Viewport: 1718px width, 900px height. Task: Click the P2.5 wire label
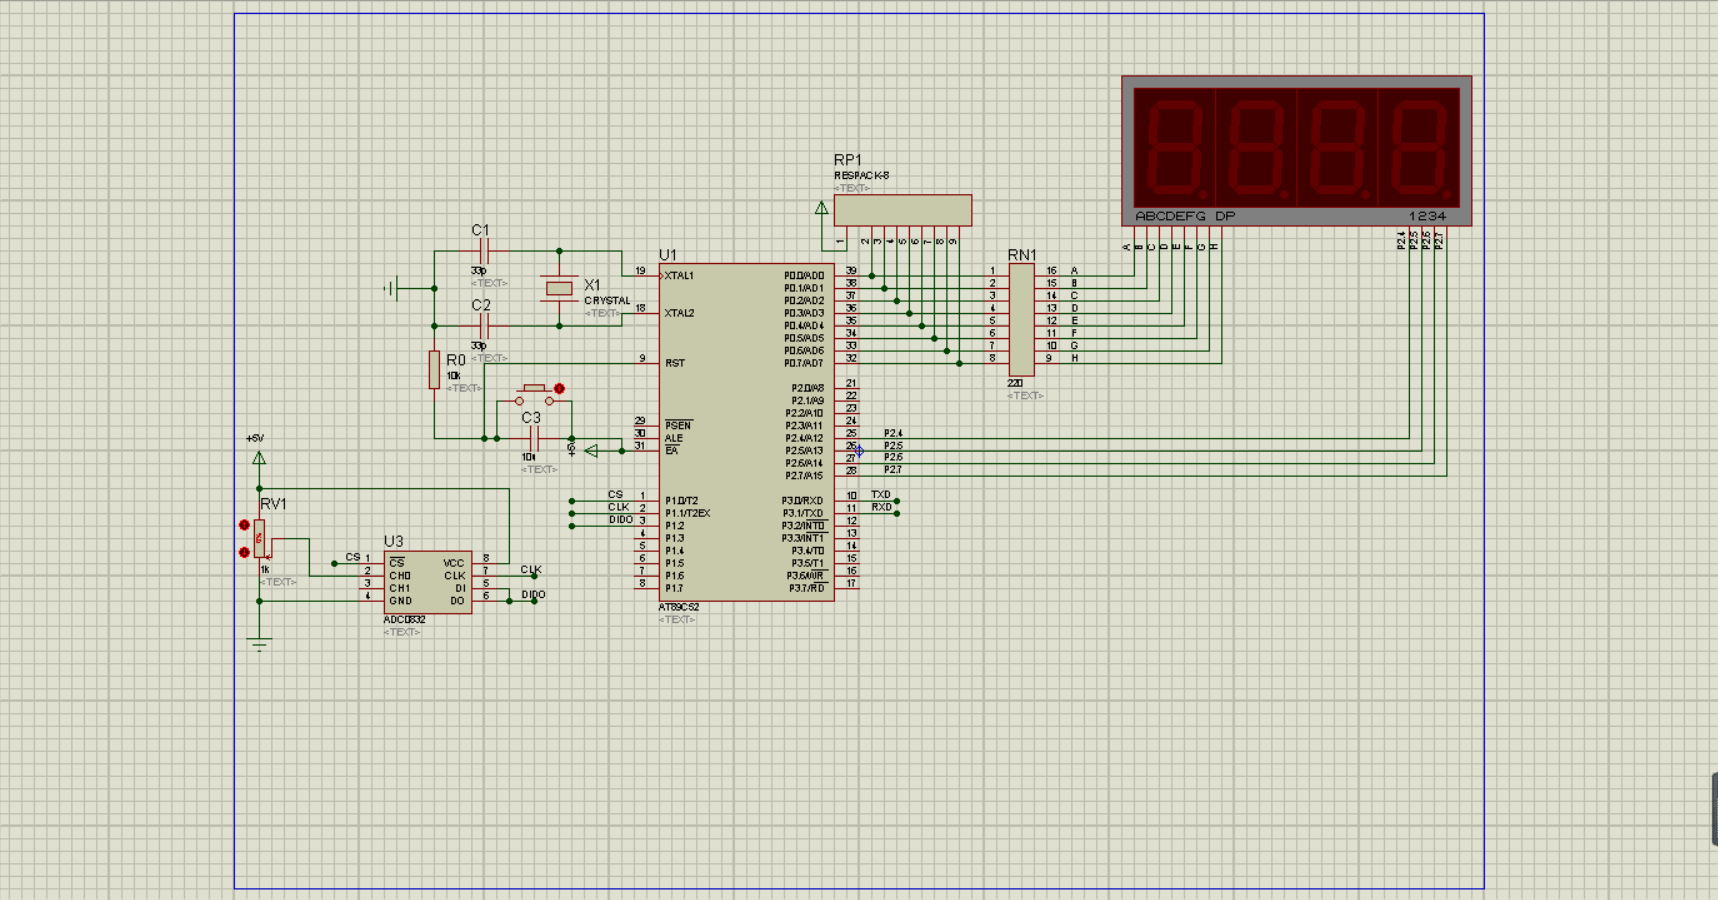(x=893, y=445)
